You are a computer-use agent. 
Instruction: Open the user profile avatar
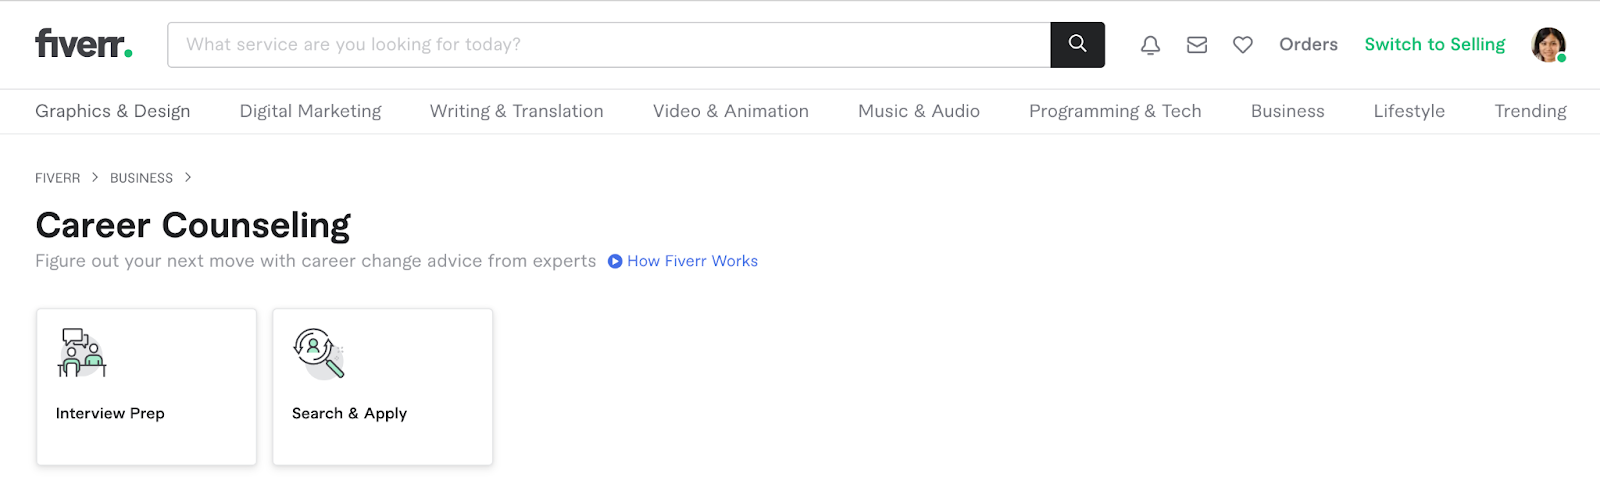click(x=1548, y=45)
